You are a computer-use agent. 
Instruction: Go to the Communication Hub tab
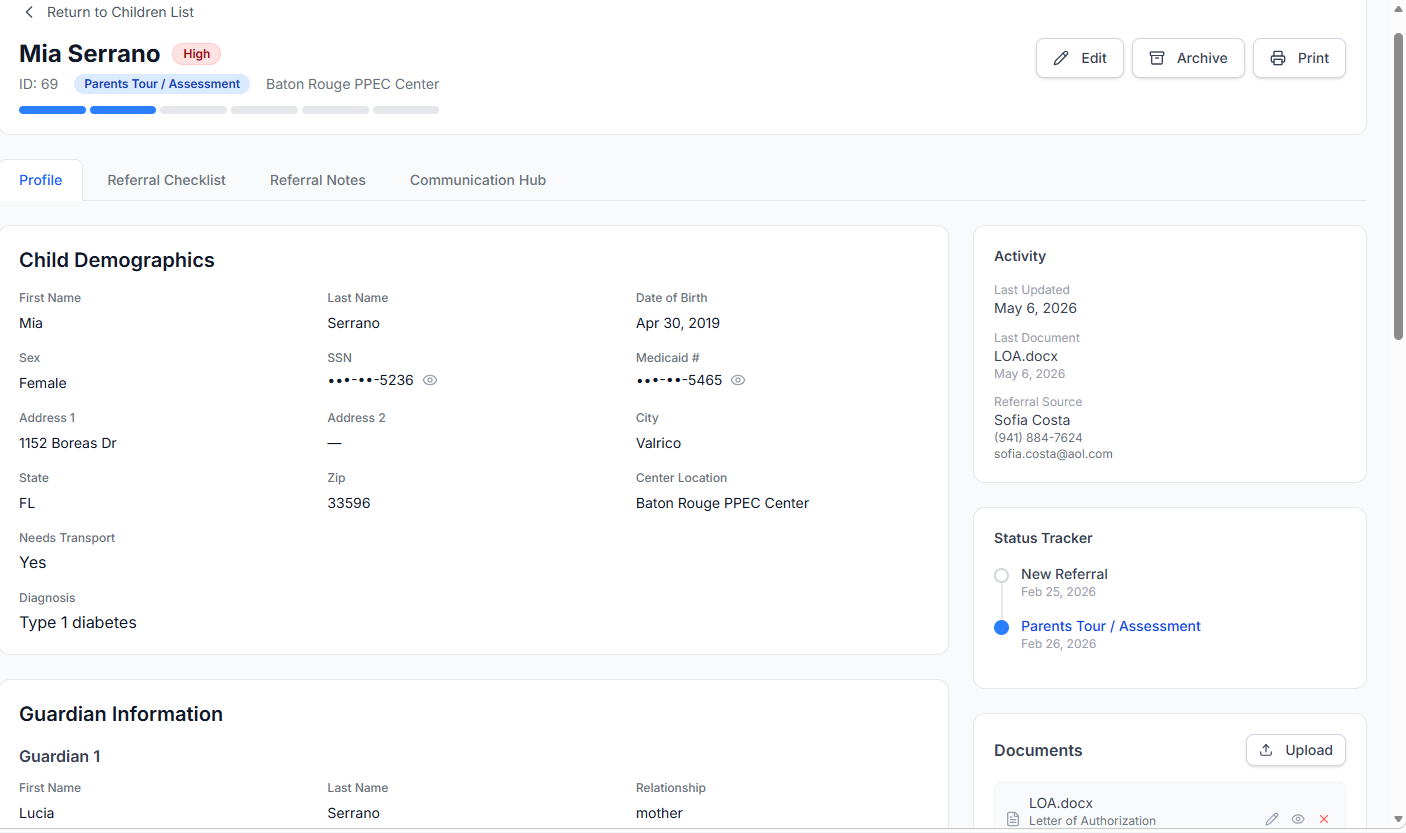478,180
